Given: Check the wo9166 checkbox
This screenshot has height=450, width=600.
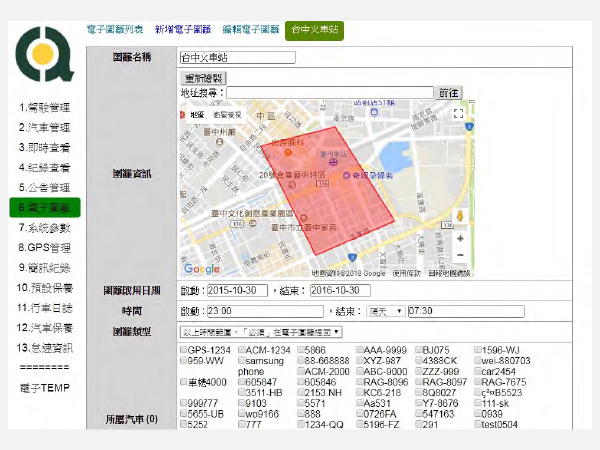Looking at the screenshot, I should (242, 413).
